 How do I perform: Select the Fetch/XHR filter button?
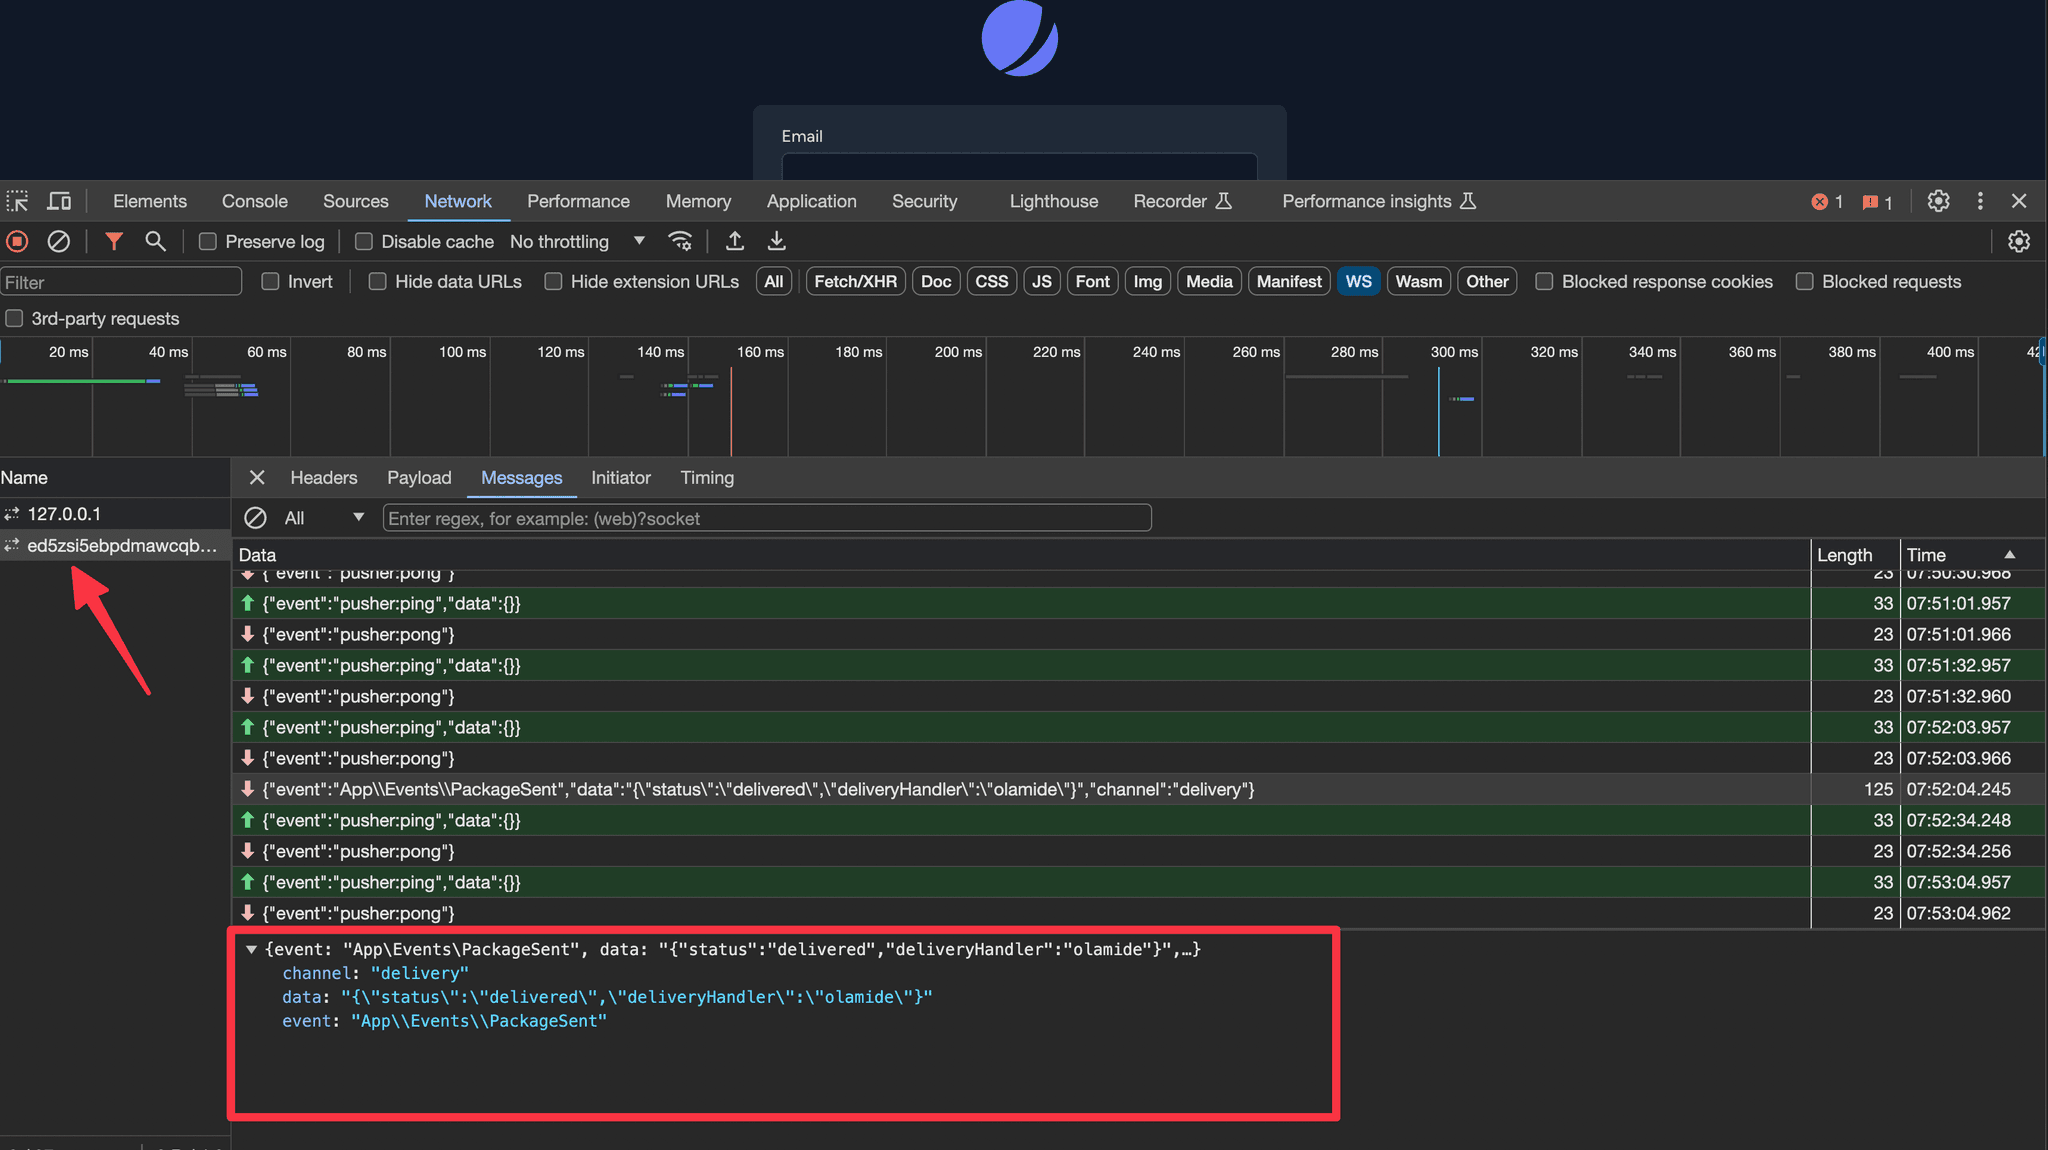[x=855, y=281]
